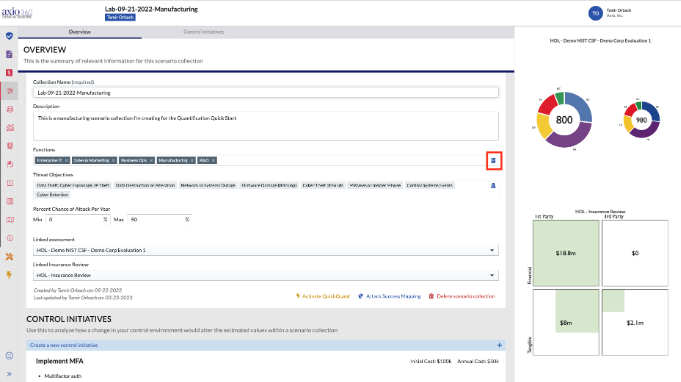Image resolution: width=681 pixels, height=382 pixels.
Task: Remove the Manufacturing function tag
Action: [192, 160]
